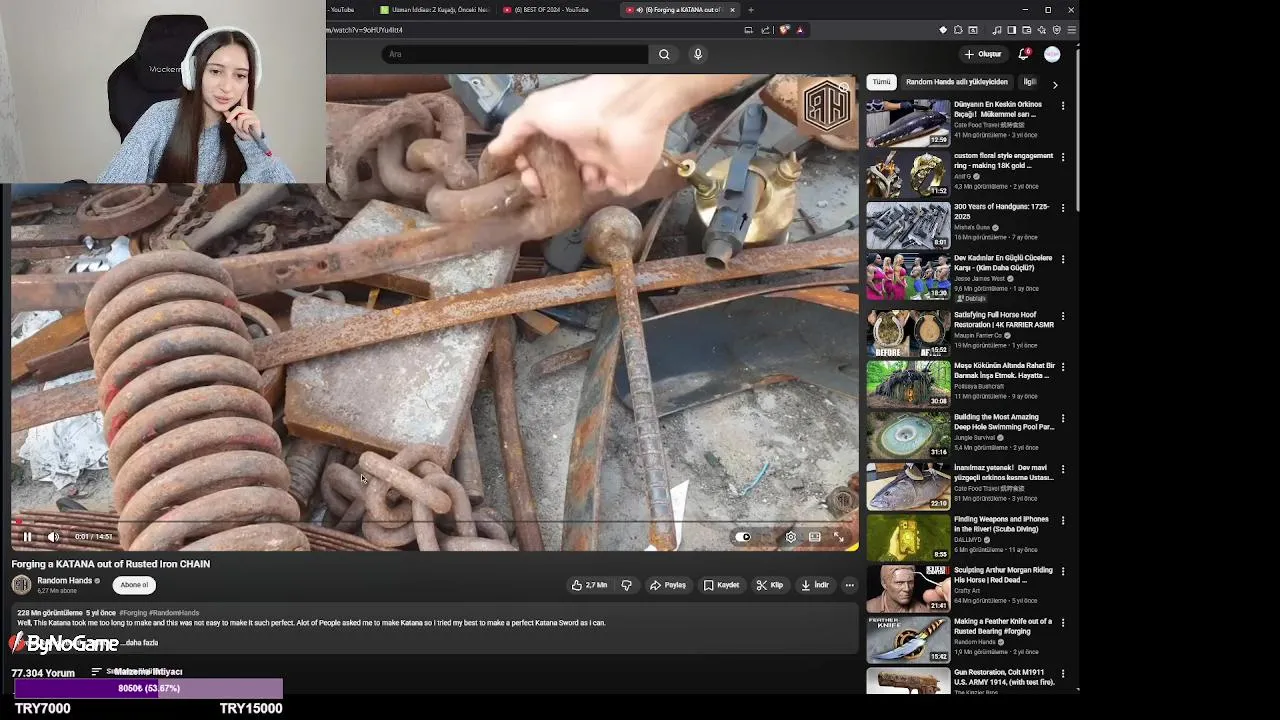This screenshot has height=720, width=1280.
Task: Open the Random Hands channel avatar
Action: tap(21, 585)
